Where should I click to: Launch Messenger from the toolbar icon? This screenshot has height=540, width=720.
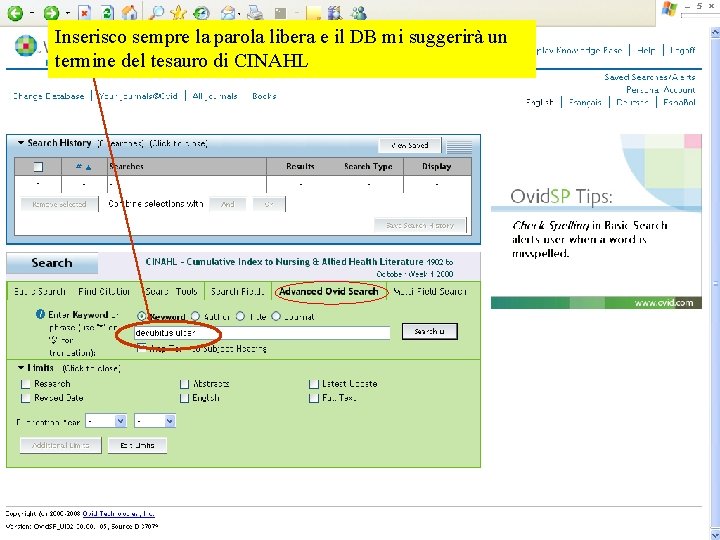pyautogui.click(x=359, y=13)
